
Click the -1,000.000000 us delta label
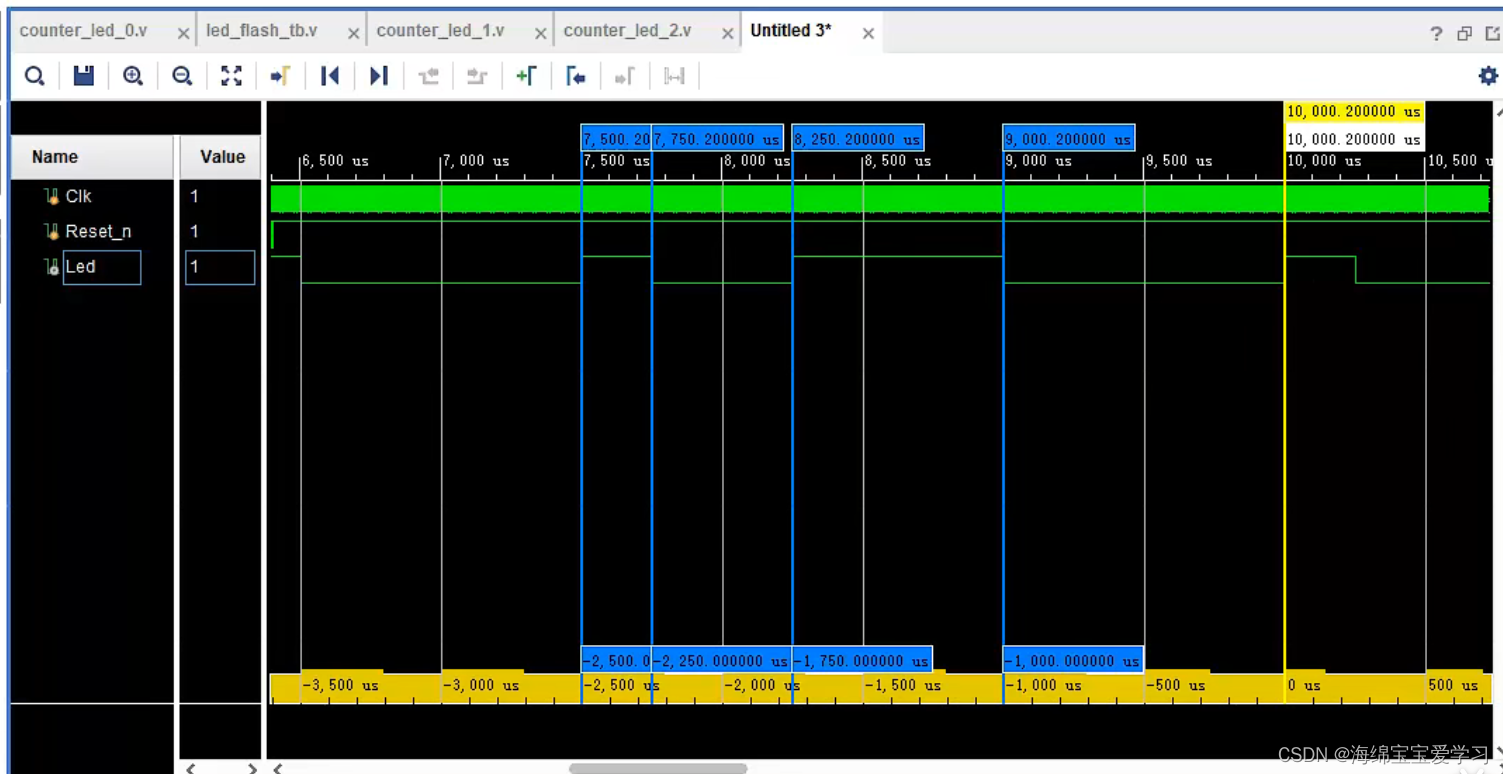tap(1073, 660)
